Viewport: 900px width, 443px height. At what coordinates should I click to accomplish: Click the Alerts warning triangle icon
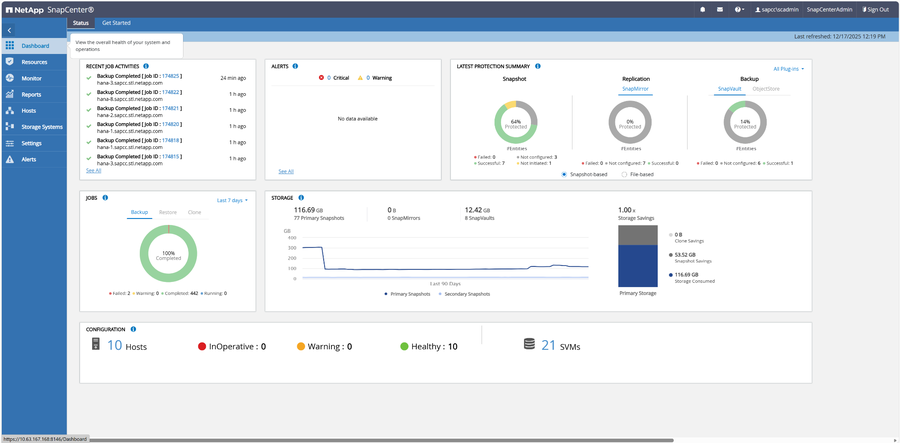[x=10, y=159]
